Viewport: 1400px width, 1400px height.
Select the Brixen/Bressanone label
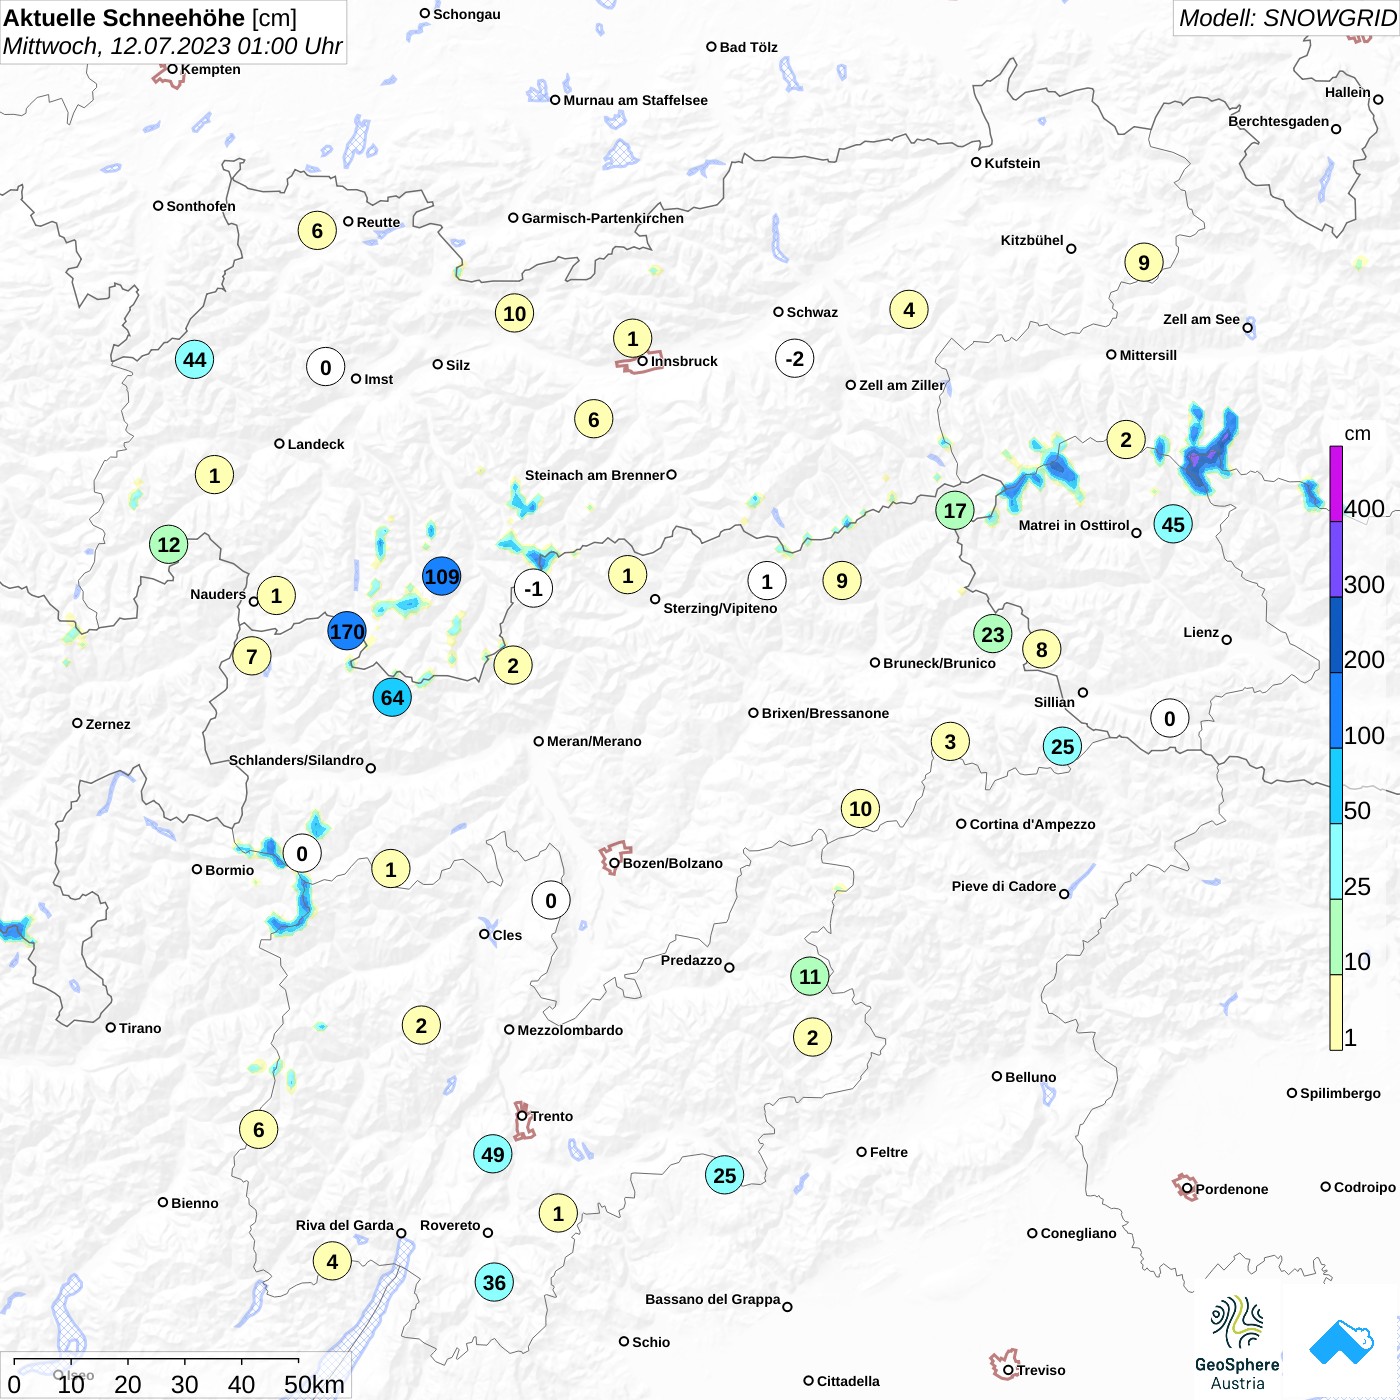tap(825, 713)
